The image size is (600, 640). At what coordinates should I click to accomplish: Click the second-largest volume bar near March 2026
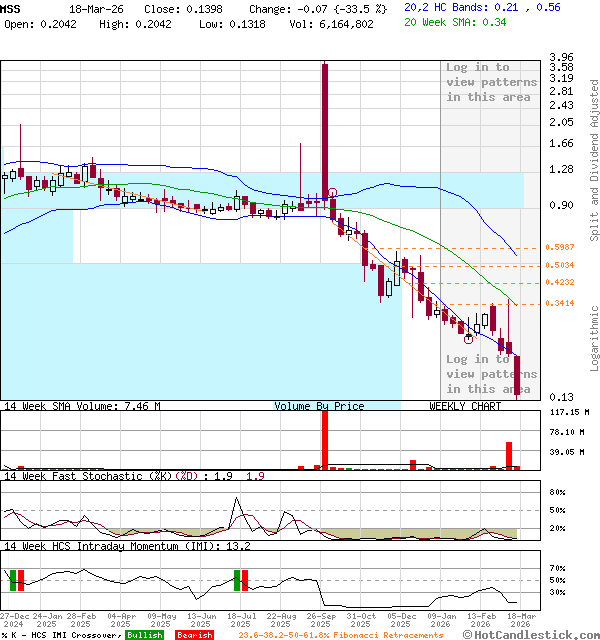pyautogui.click(x=509, y=455)
